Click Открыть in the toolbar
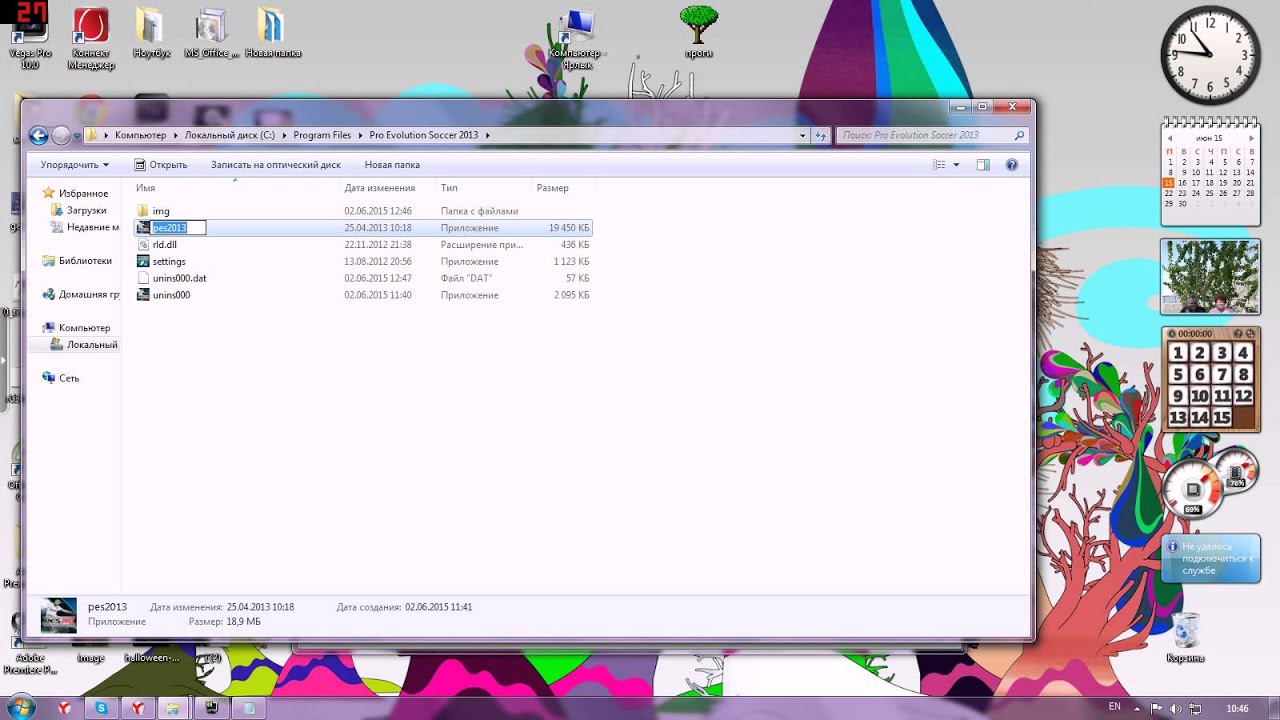 (161, 165)
